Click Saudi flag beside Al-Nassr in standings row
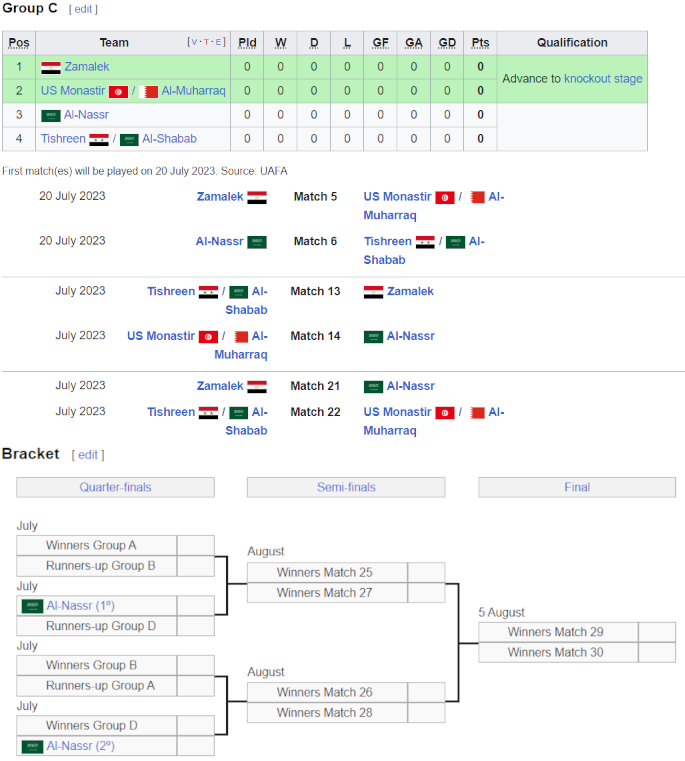685x761 pixels. pyautogui.click(x=51, y=116)
